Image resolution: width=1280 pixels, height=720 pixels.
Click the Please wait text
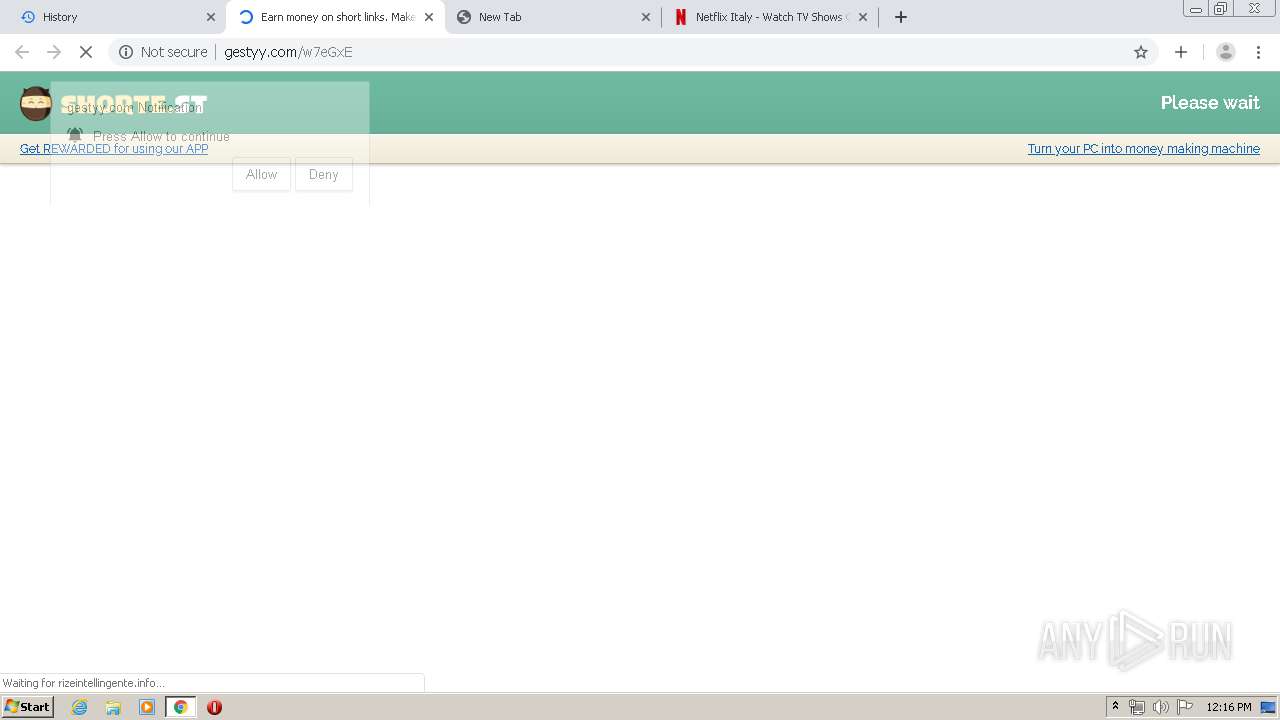1210,103
